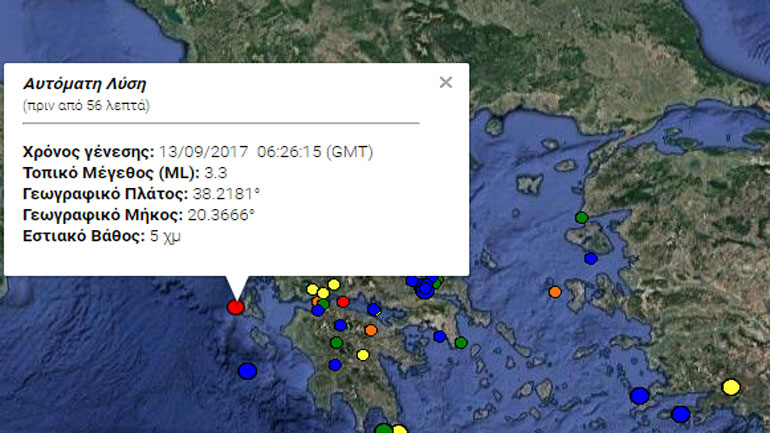Close the Αυτόματη Λύση info popup
The width and height of the screenshot is (770, 433).
(445, 82)
